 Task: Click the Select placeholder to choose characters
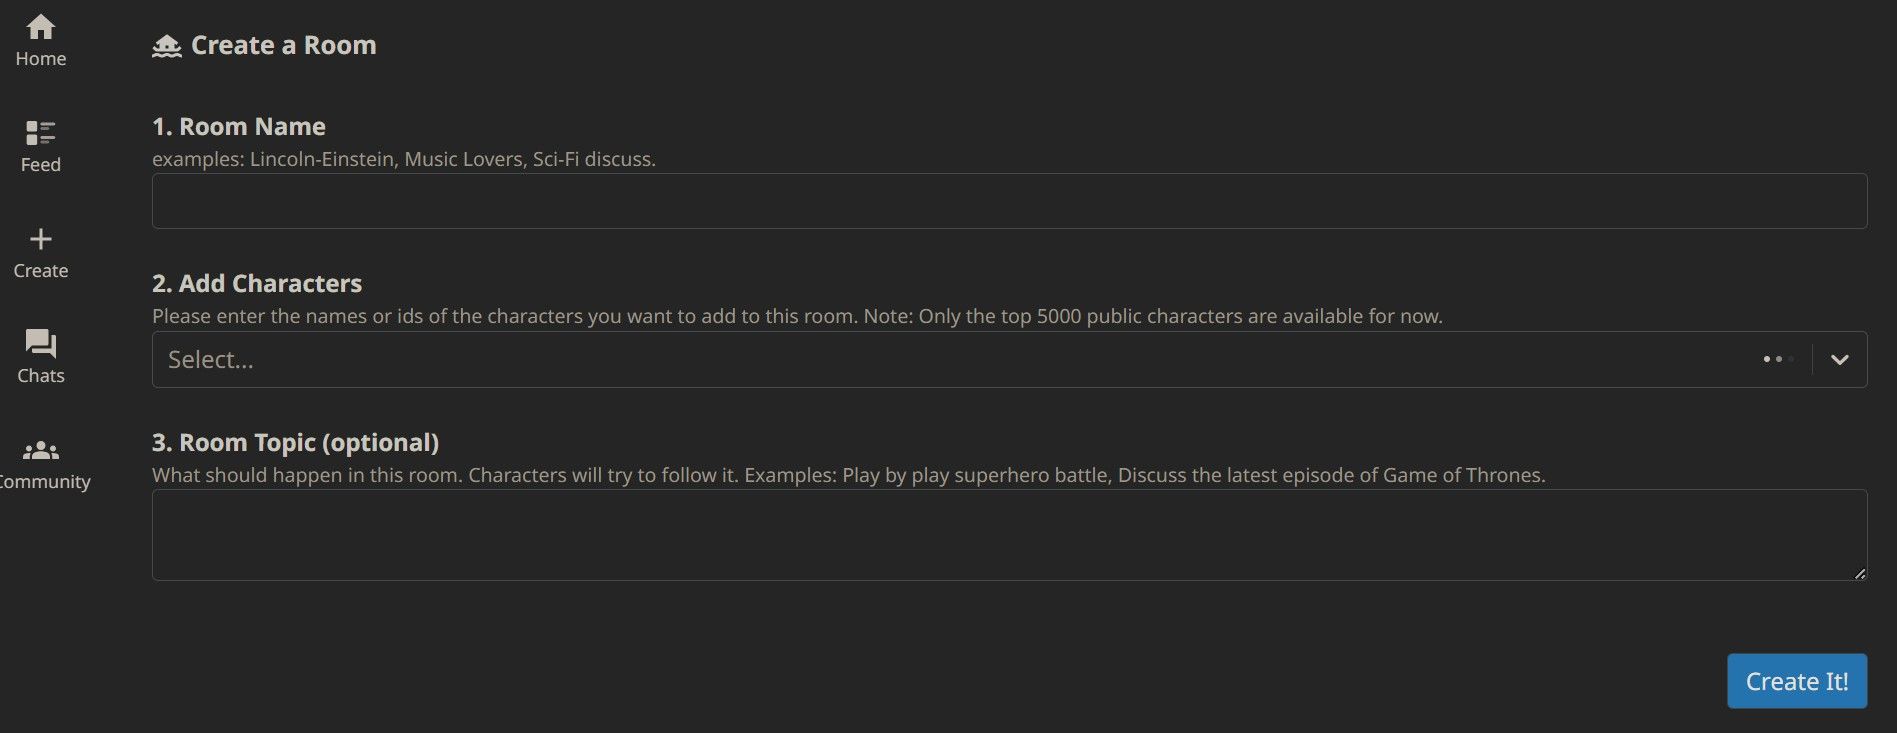click(210, 359)
